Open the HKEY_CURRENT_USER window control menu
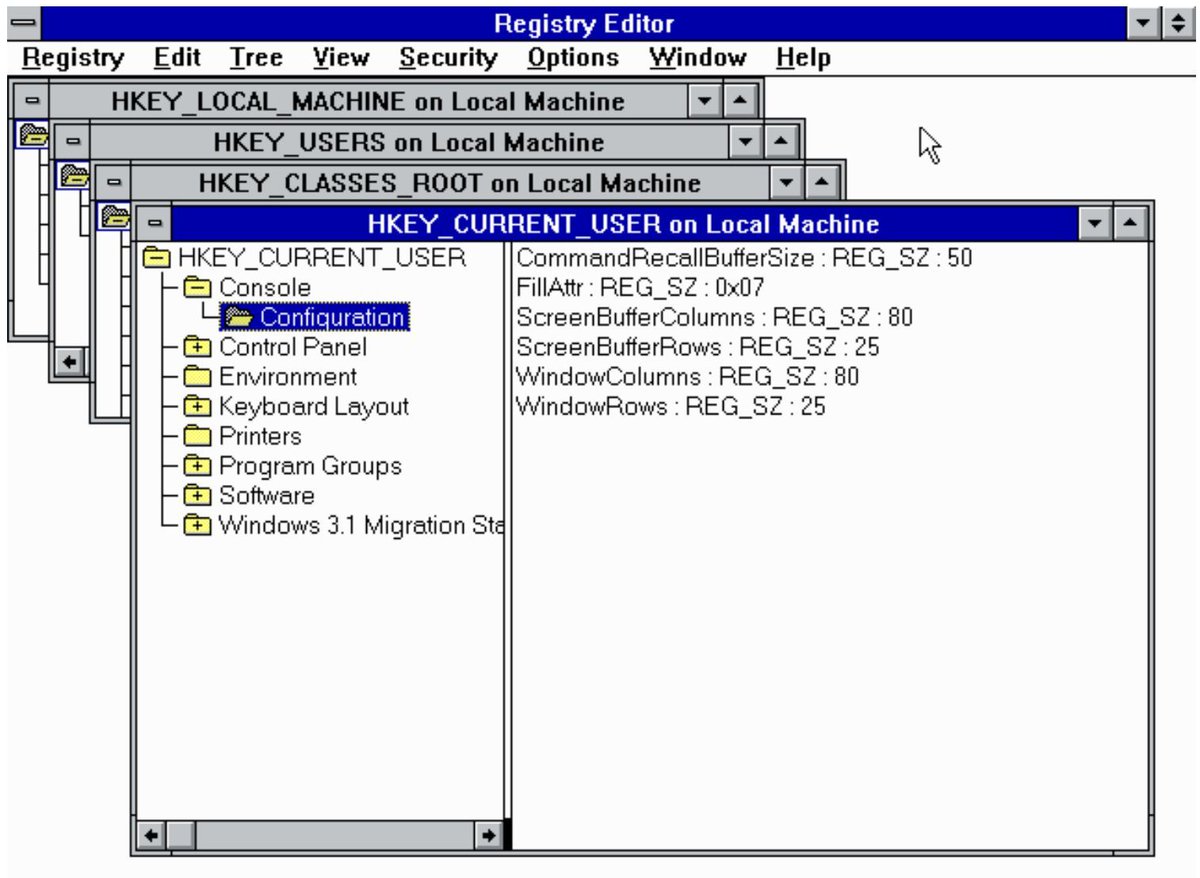Viewport: 1200px width, 878px height. (x=153, y=224)
